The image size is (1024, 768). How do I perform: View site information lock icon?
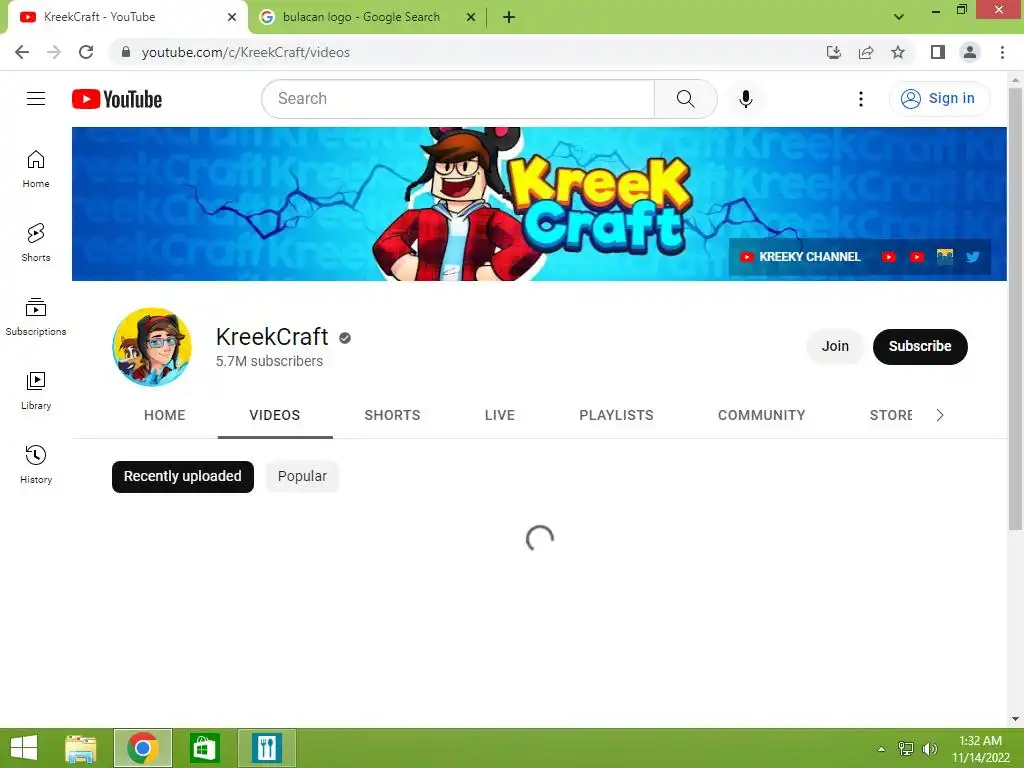(126, 52)
